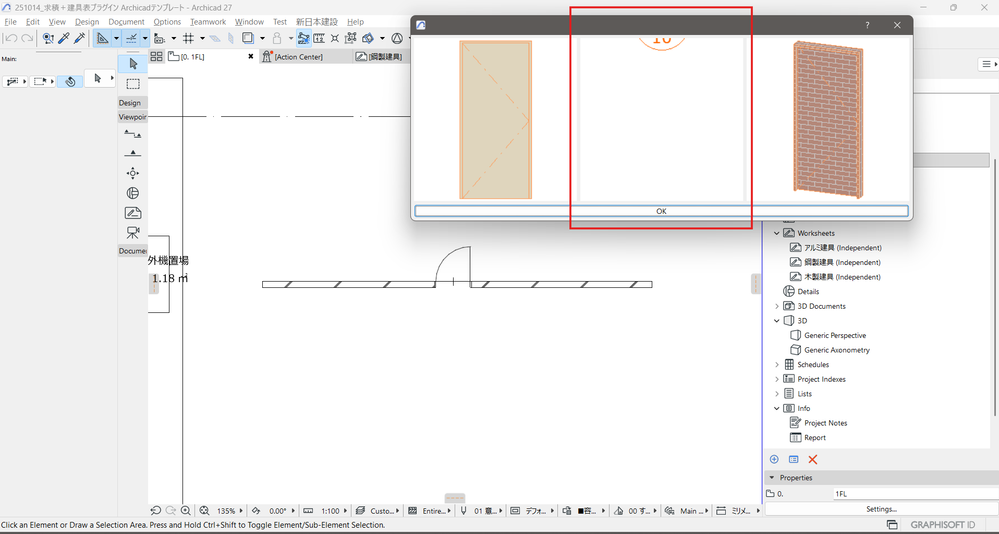Select the Detail tool icon
This screenshot has width=999, height=534.
[133, 193]
